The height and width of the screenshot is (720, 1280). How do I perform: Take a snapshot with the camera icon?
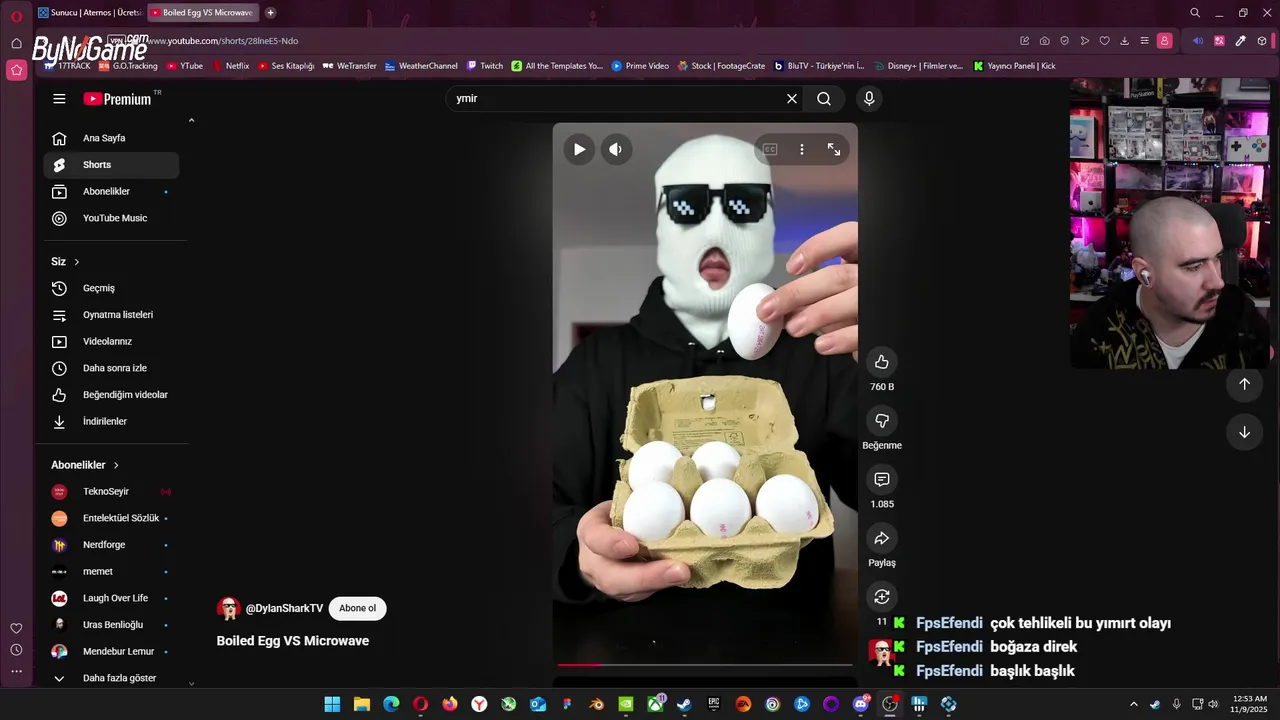1044,41
